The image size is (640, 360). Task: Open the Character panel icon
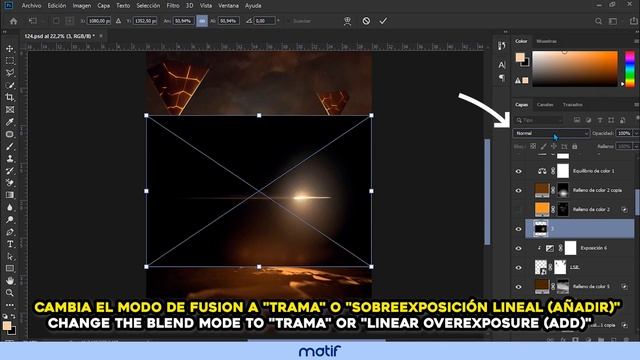(502, 64)
